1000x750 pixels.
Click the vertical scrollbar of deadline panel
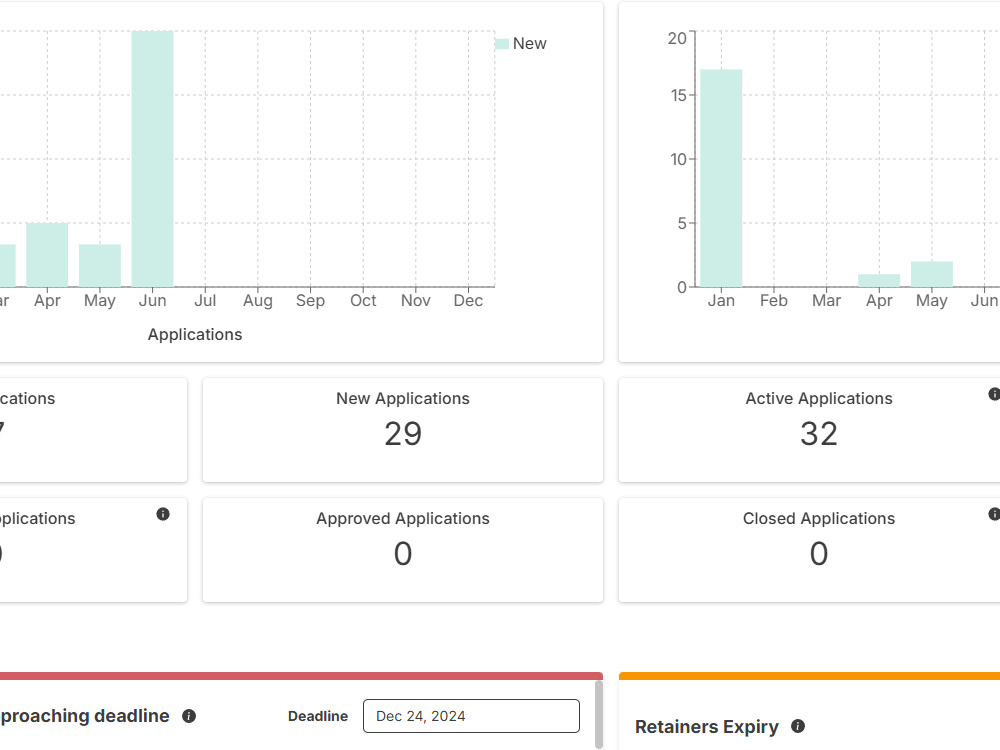click(599, 714)
